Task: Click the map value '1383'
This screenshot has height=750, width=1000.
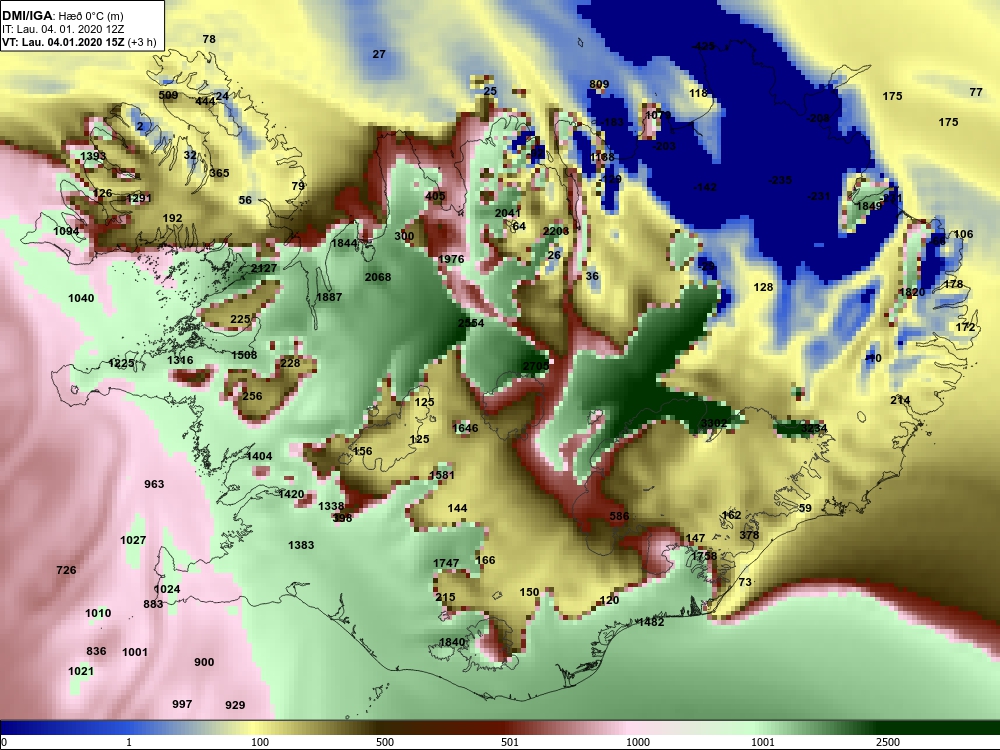Action: click(x=301, y=545)
